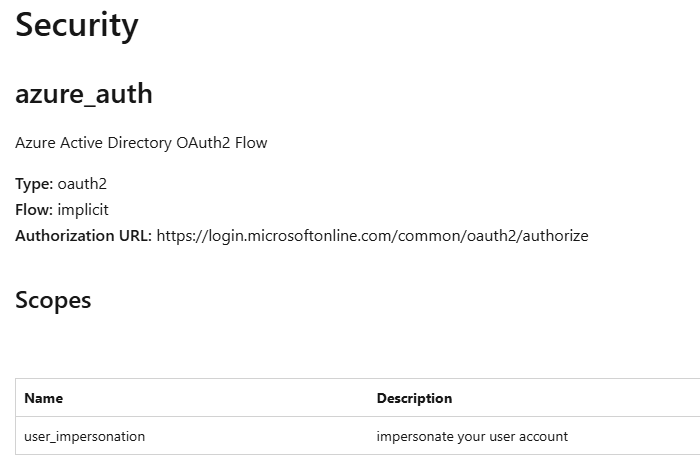
Task: Click the login.microsoftonline.com authorize URL
Action: click(x=373, y=236)
